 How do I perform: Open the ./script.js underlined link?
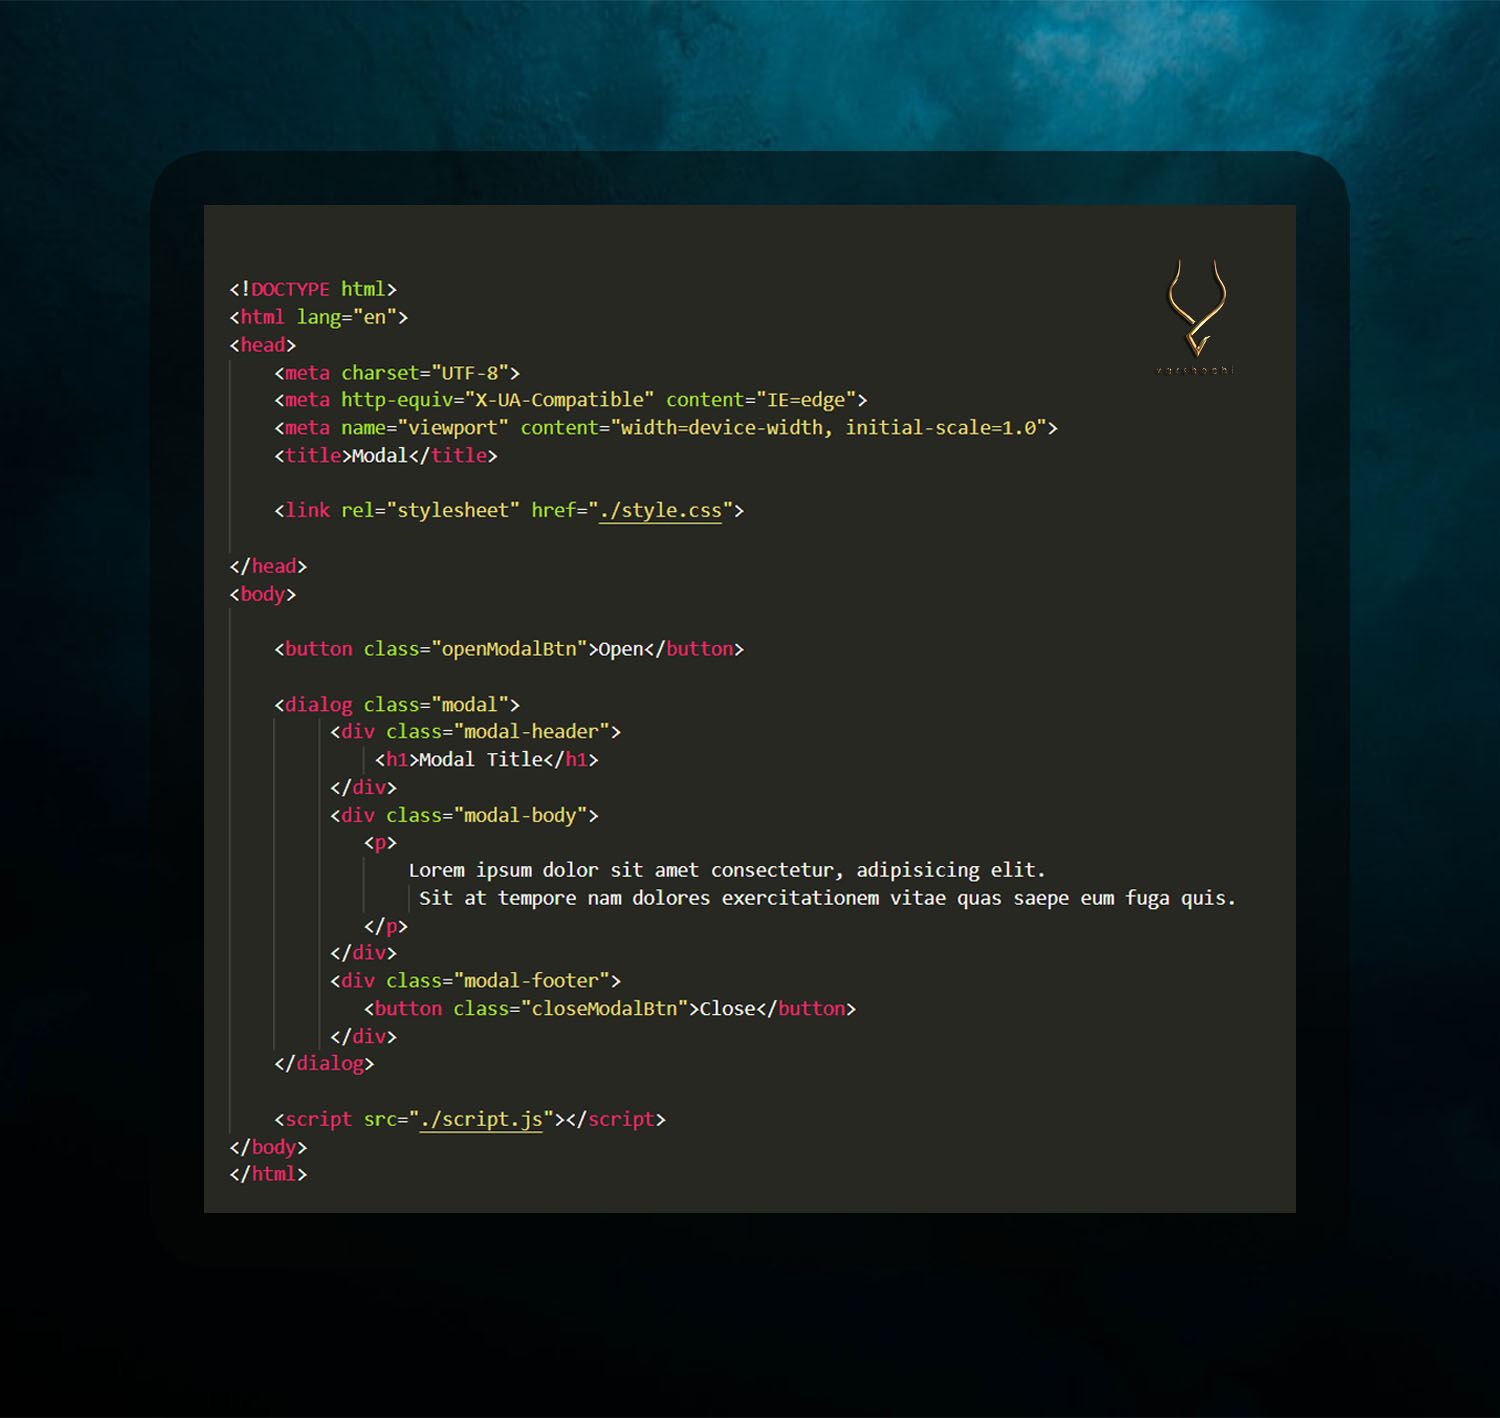pyautogui.click(x=481, y=1119)
